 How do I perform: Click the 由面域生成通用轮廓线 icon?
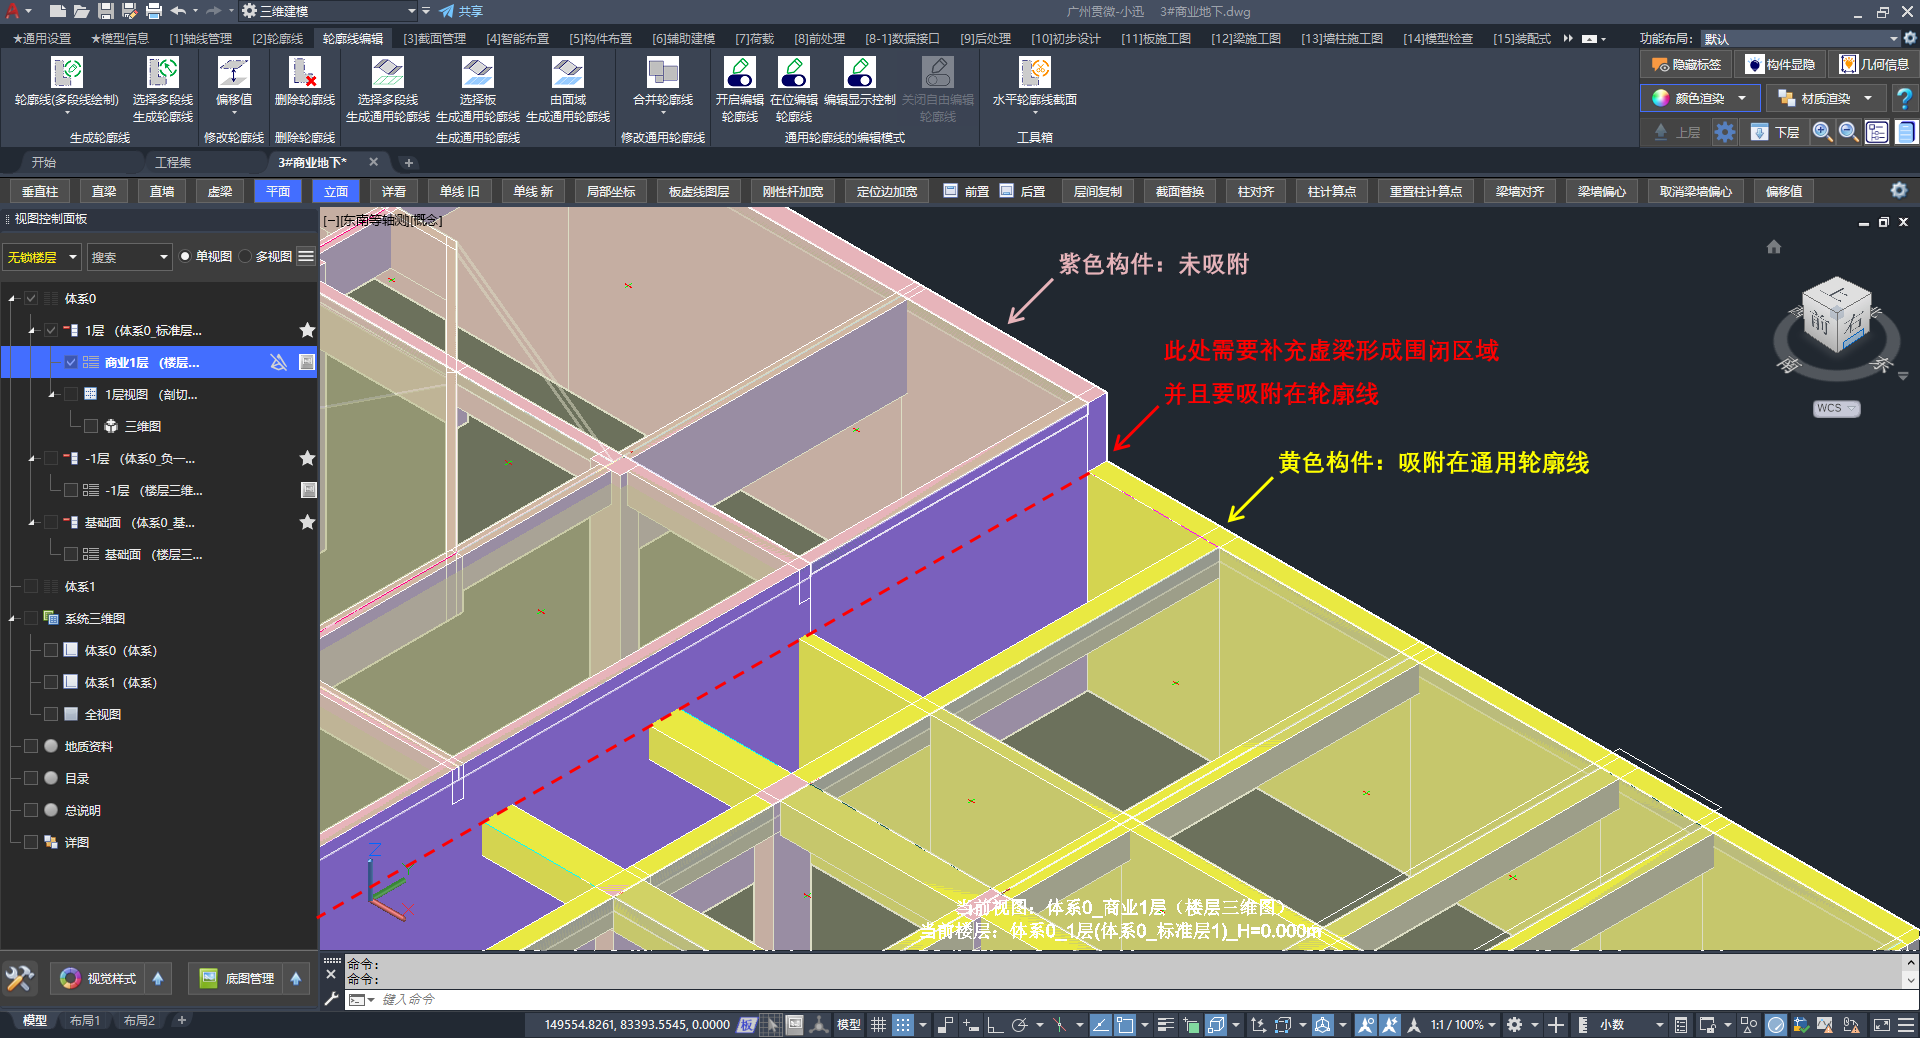[x=567, y=74]
